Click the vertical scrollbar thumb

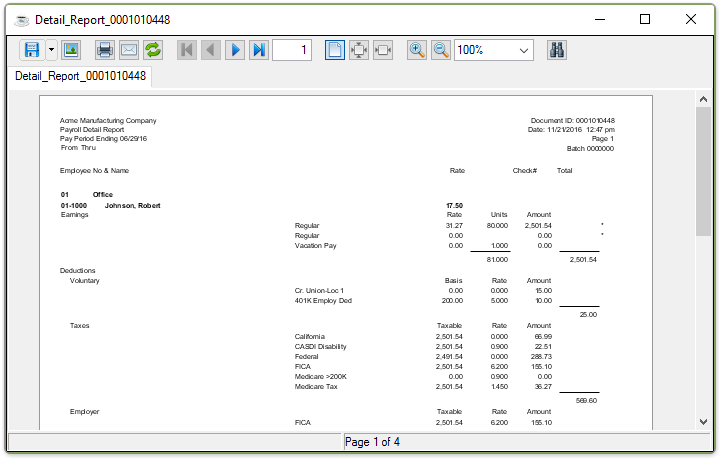703,171
